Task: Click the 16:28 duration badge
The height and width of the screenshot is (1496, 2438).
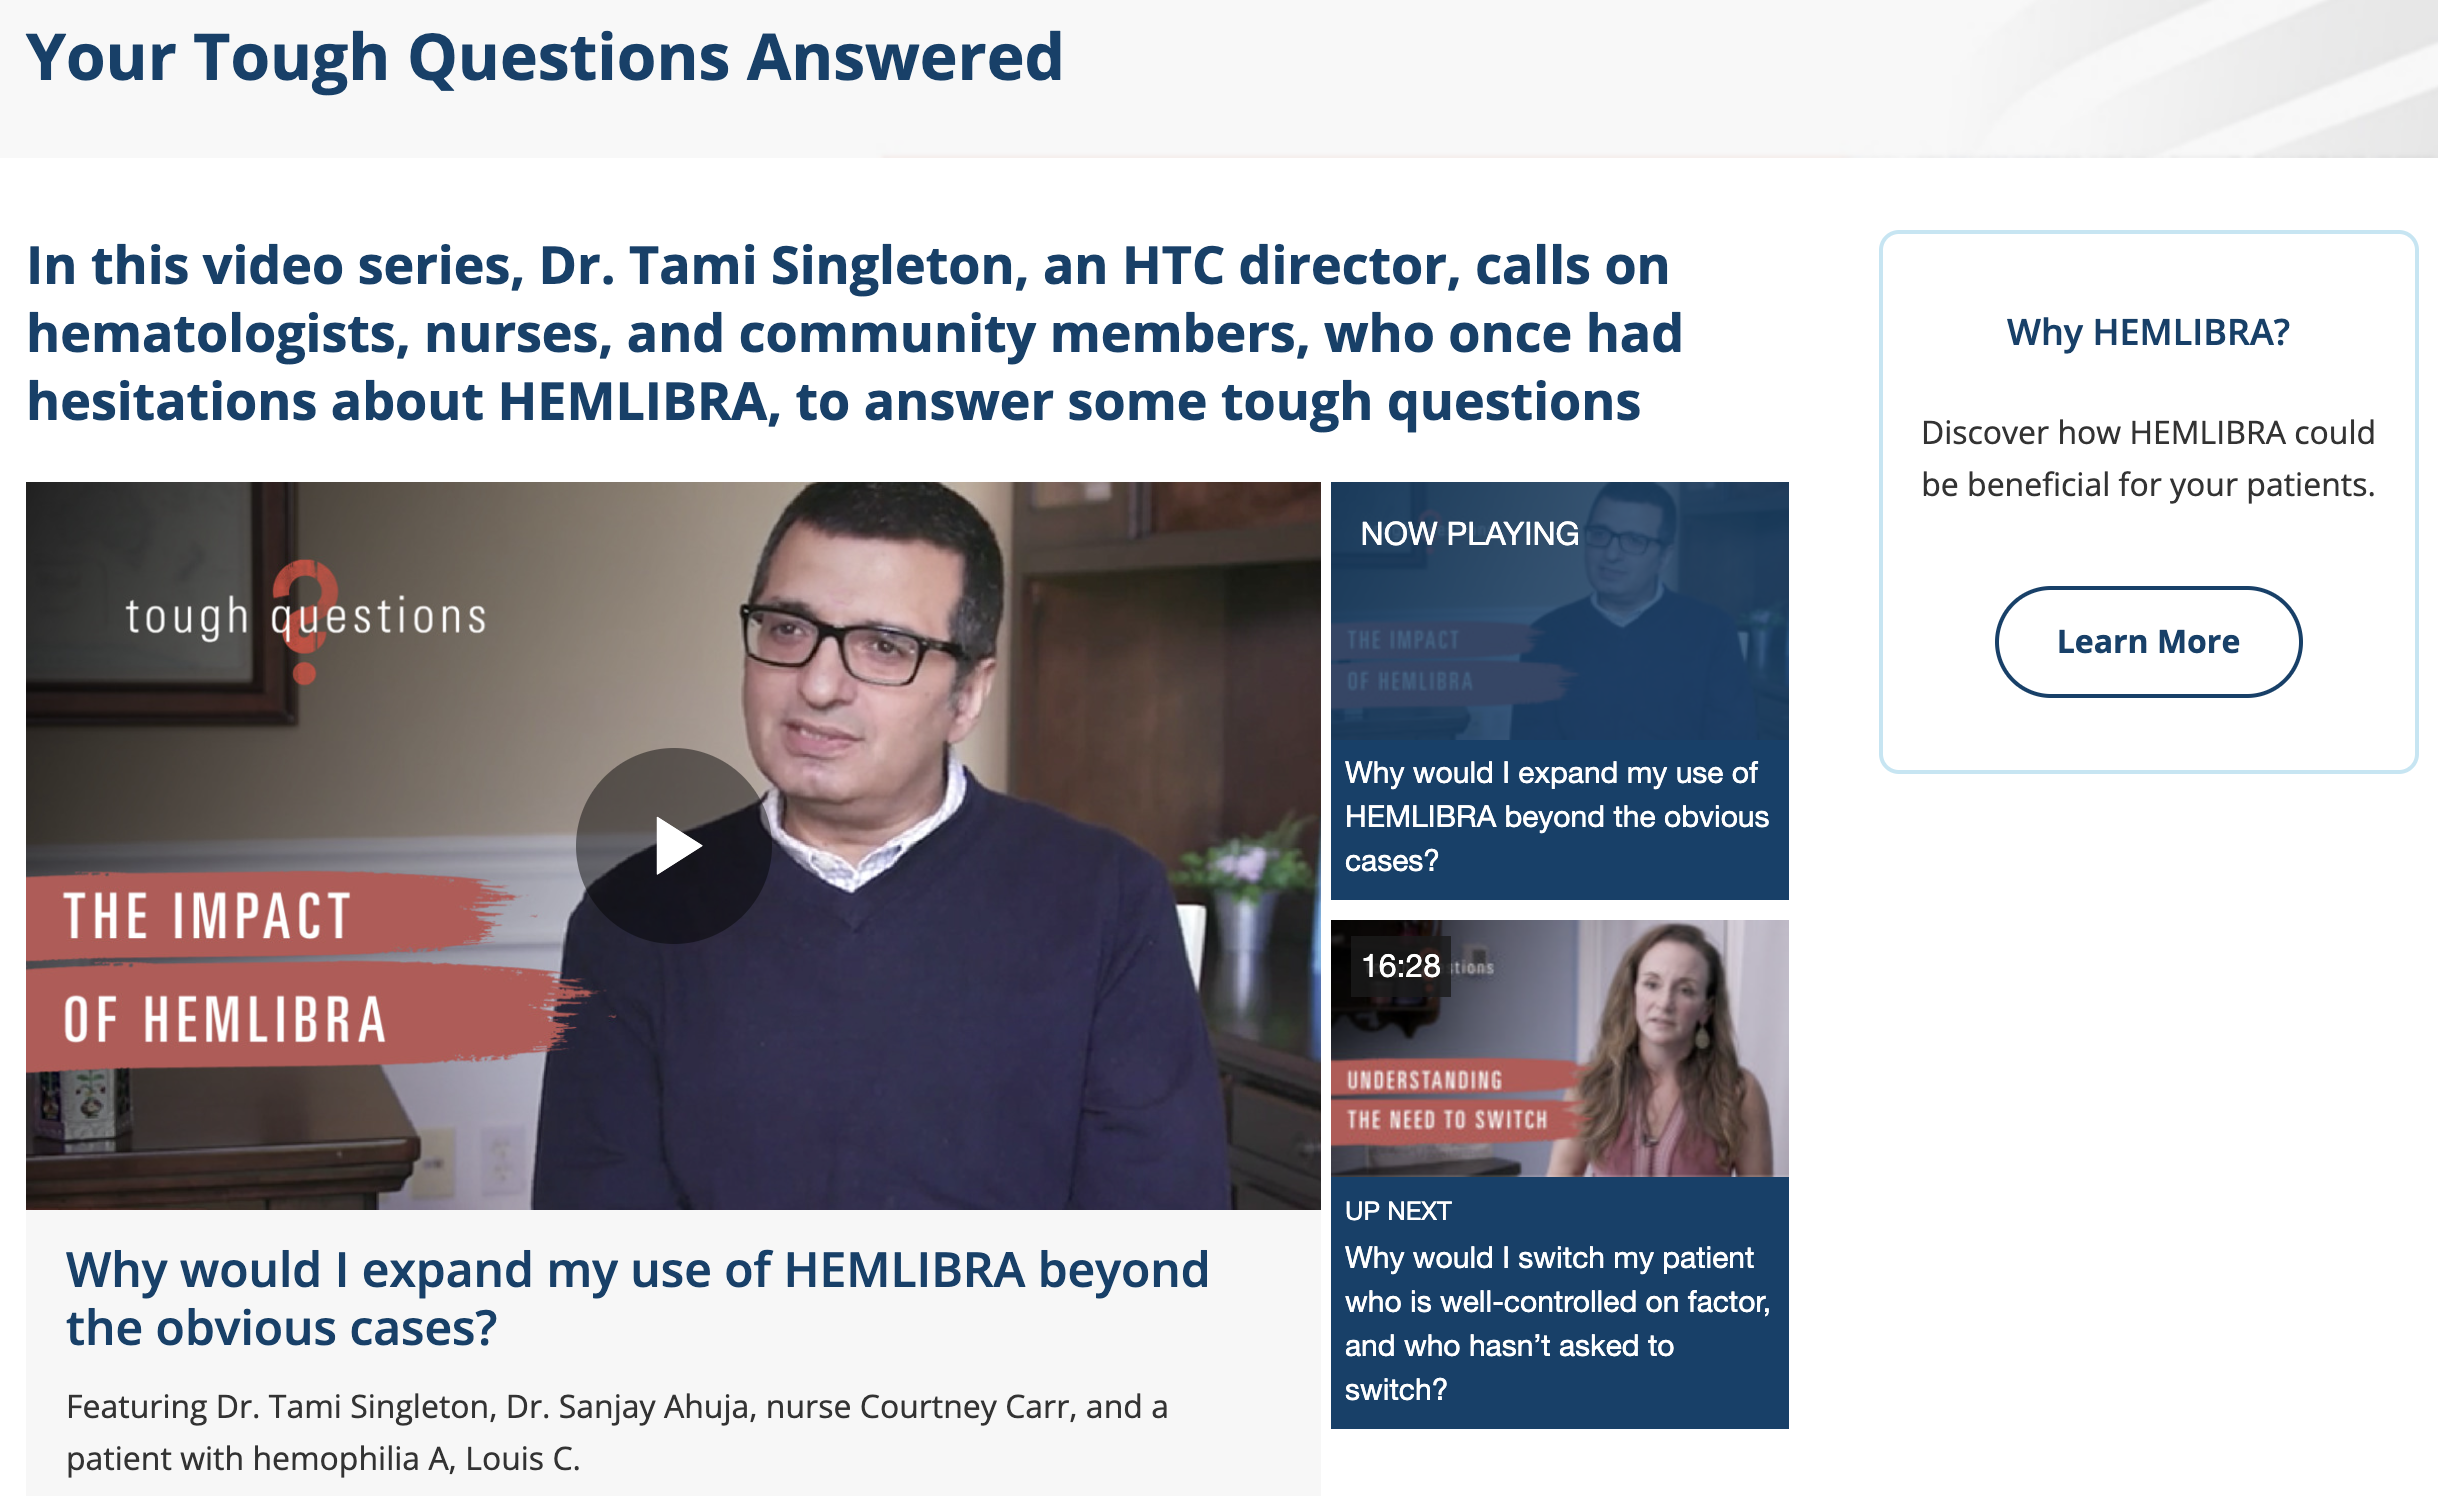Action: 1400,966
